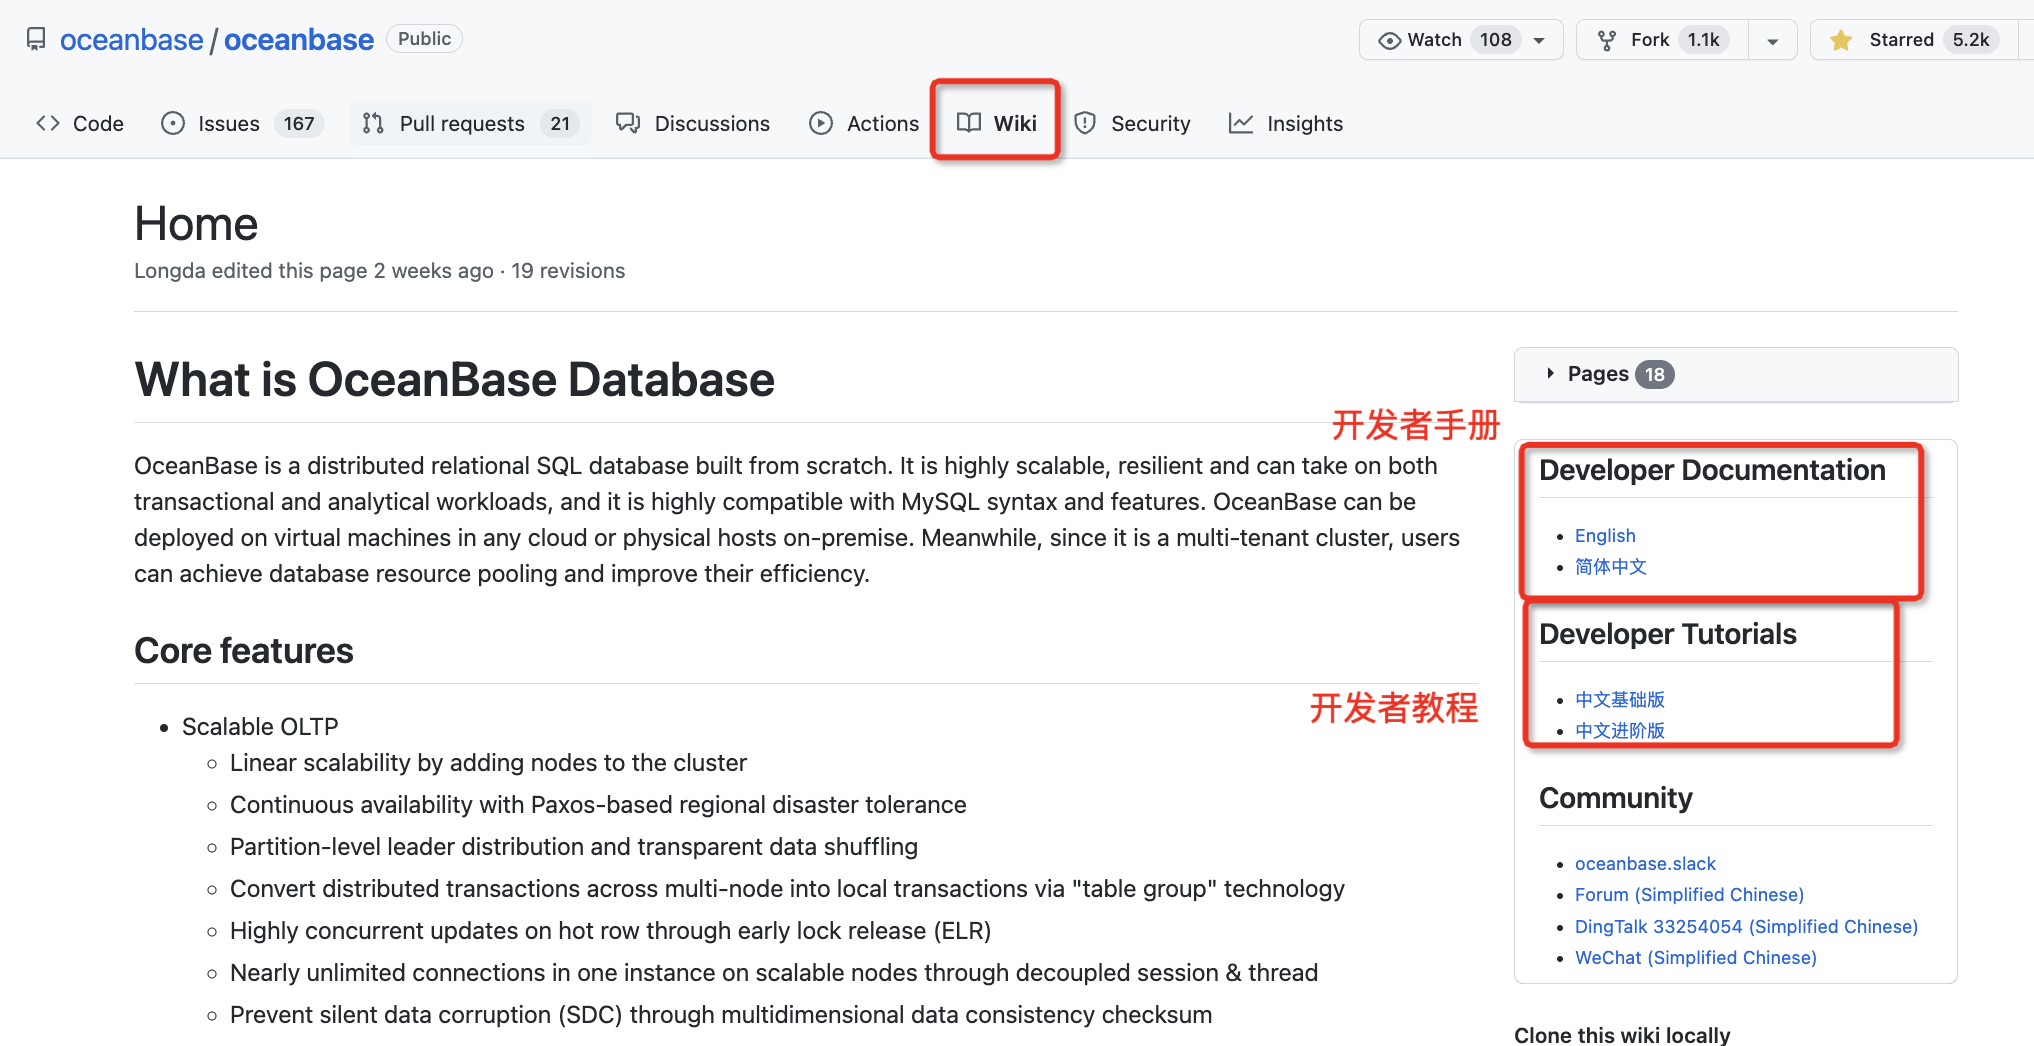Screen dimensions: 2034x1046
Task: Click the Discussions speech bubble icon
Action: [628, 123]
